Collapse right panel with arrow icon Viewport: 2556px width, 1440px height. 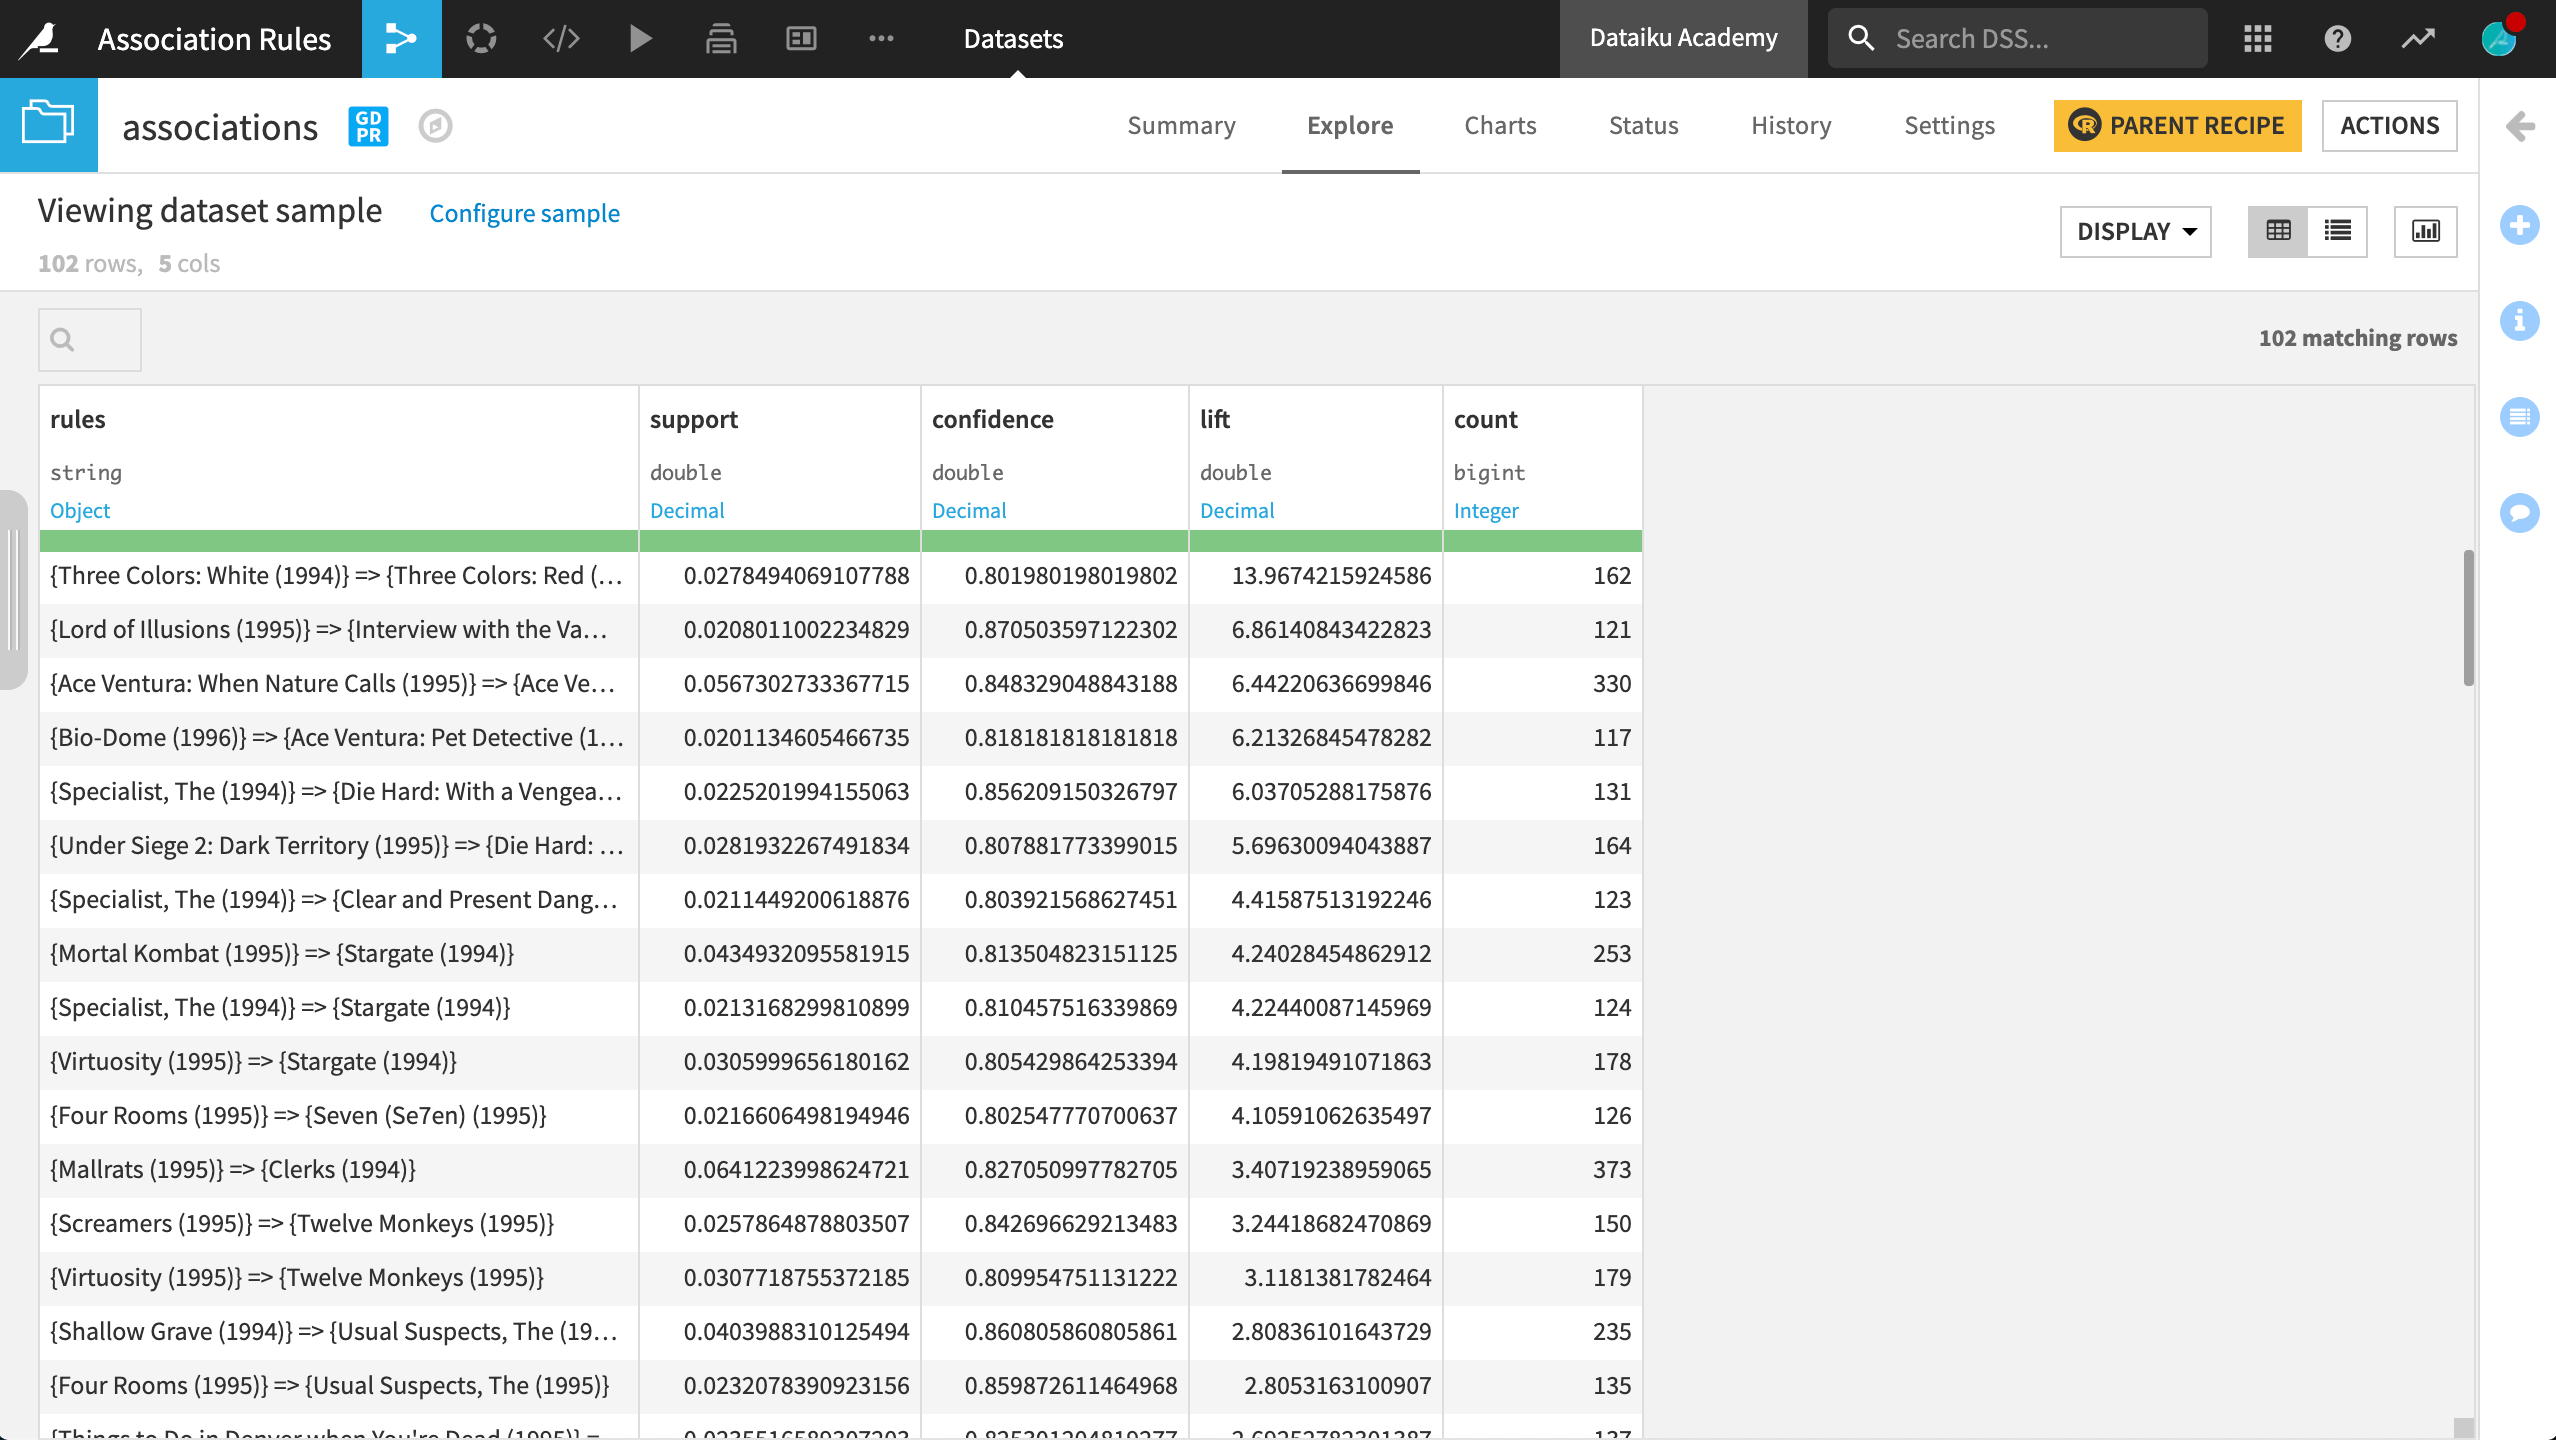point(2520,126)
